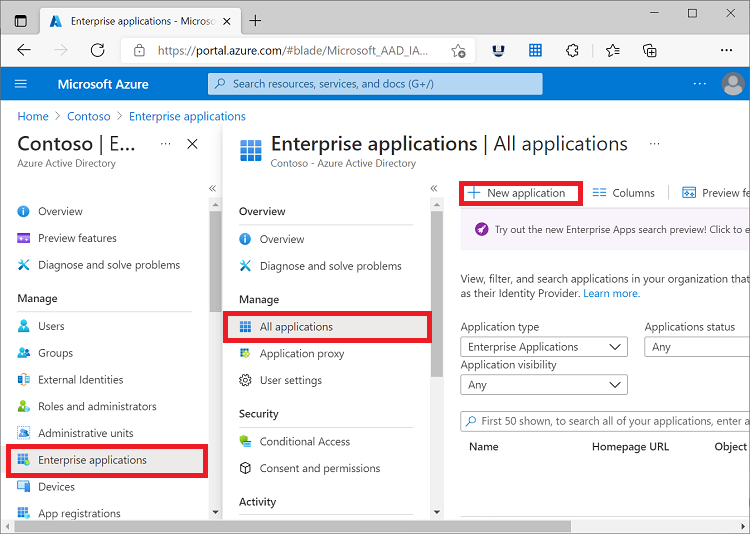Open the Azure header more options ellipsis
Viewport: 750px width, 534px height.
coord(700,84)
